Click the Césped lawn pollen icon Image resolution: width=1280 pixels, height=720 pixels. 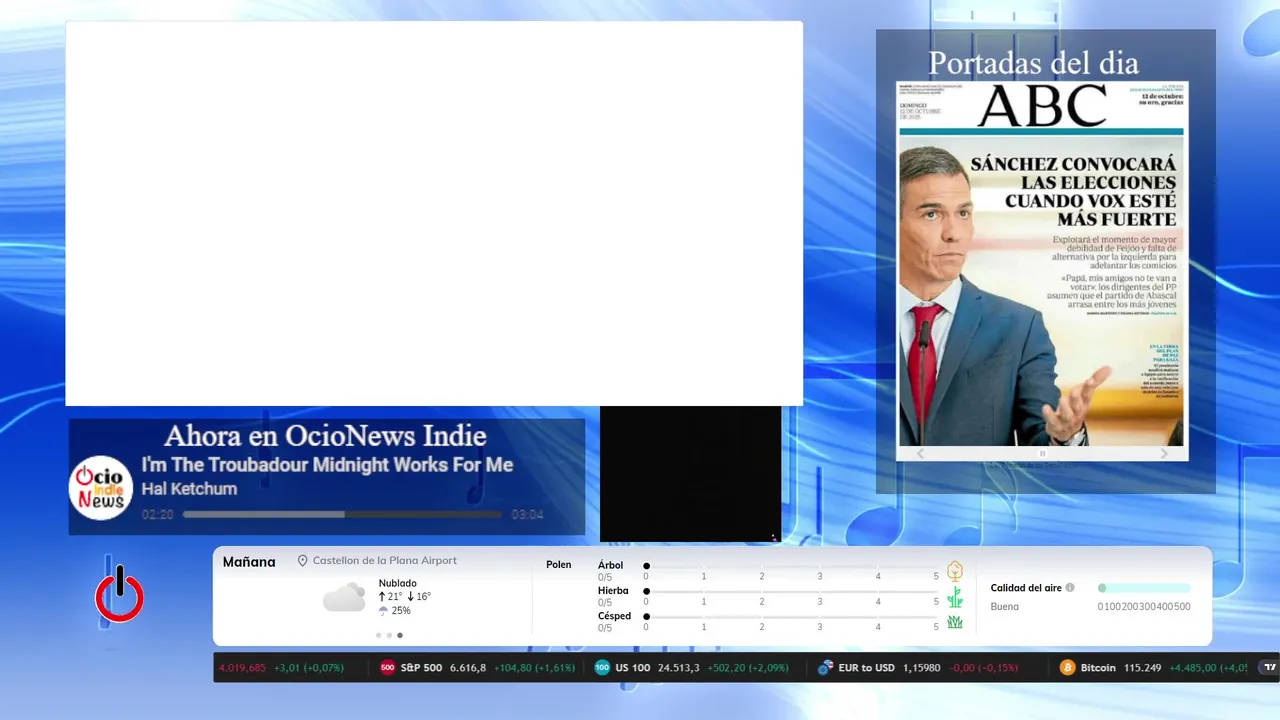(955, 622)
